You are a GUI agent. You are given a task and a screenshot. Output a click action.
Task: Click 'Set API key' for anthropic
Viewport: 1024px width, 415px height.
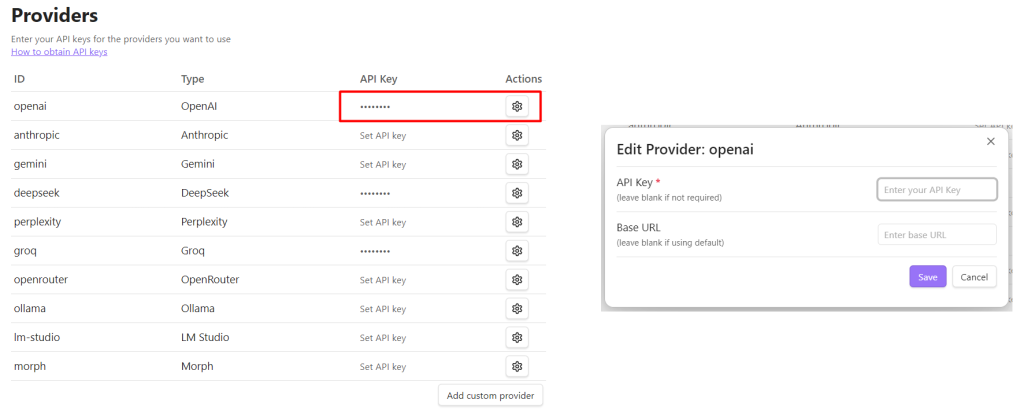point(383,136)
